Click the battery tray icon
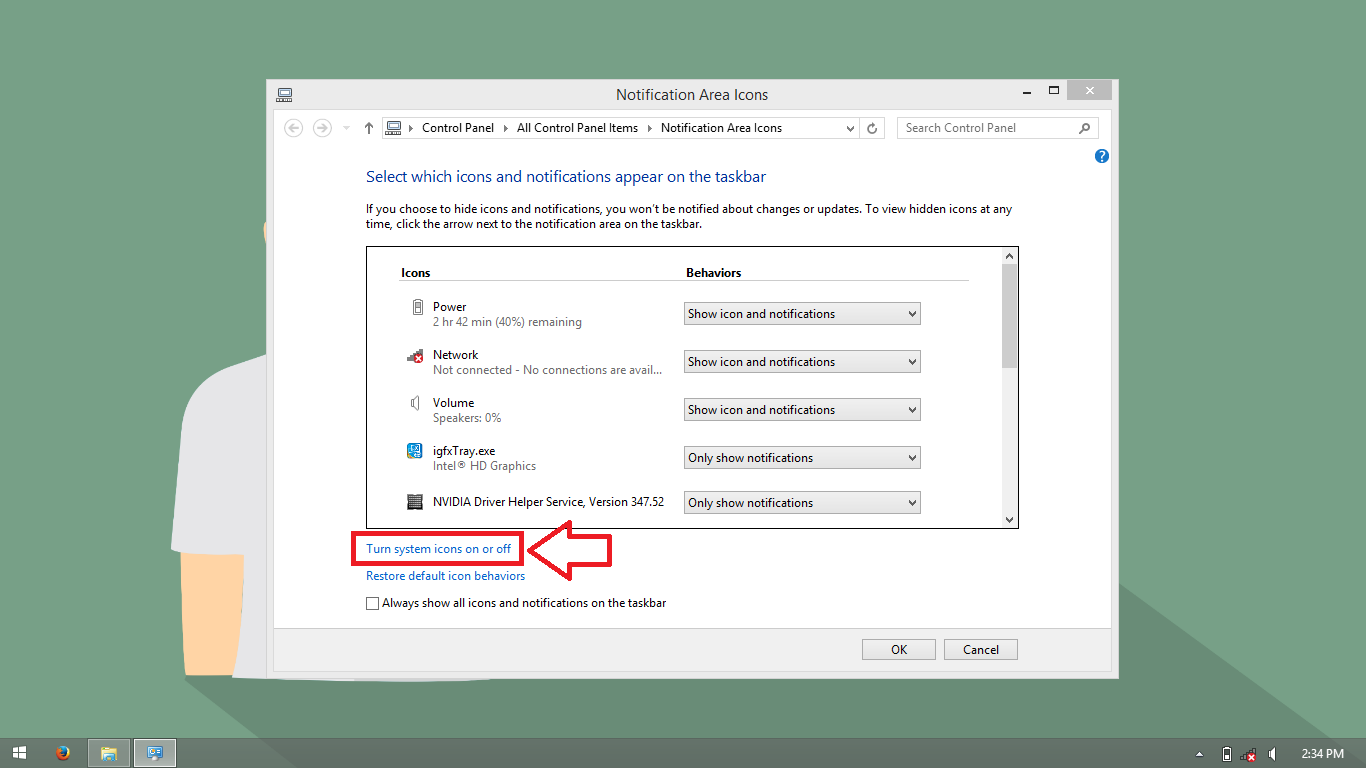1366x768 pixels. [x=1227, y=754]
